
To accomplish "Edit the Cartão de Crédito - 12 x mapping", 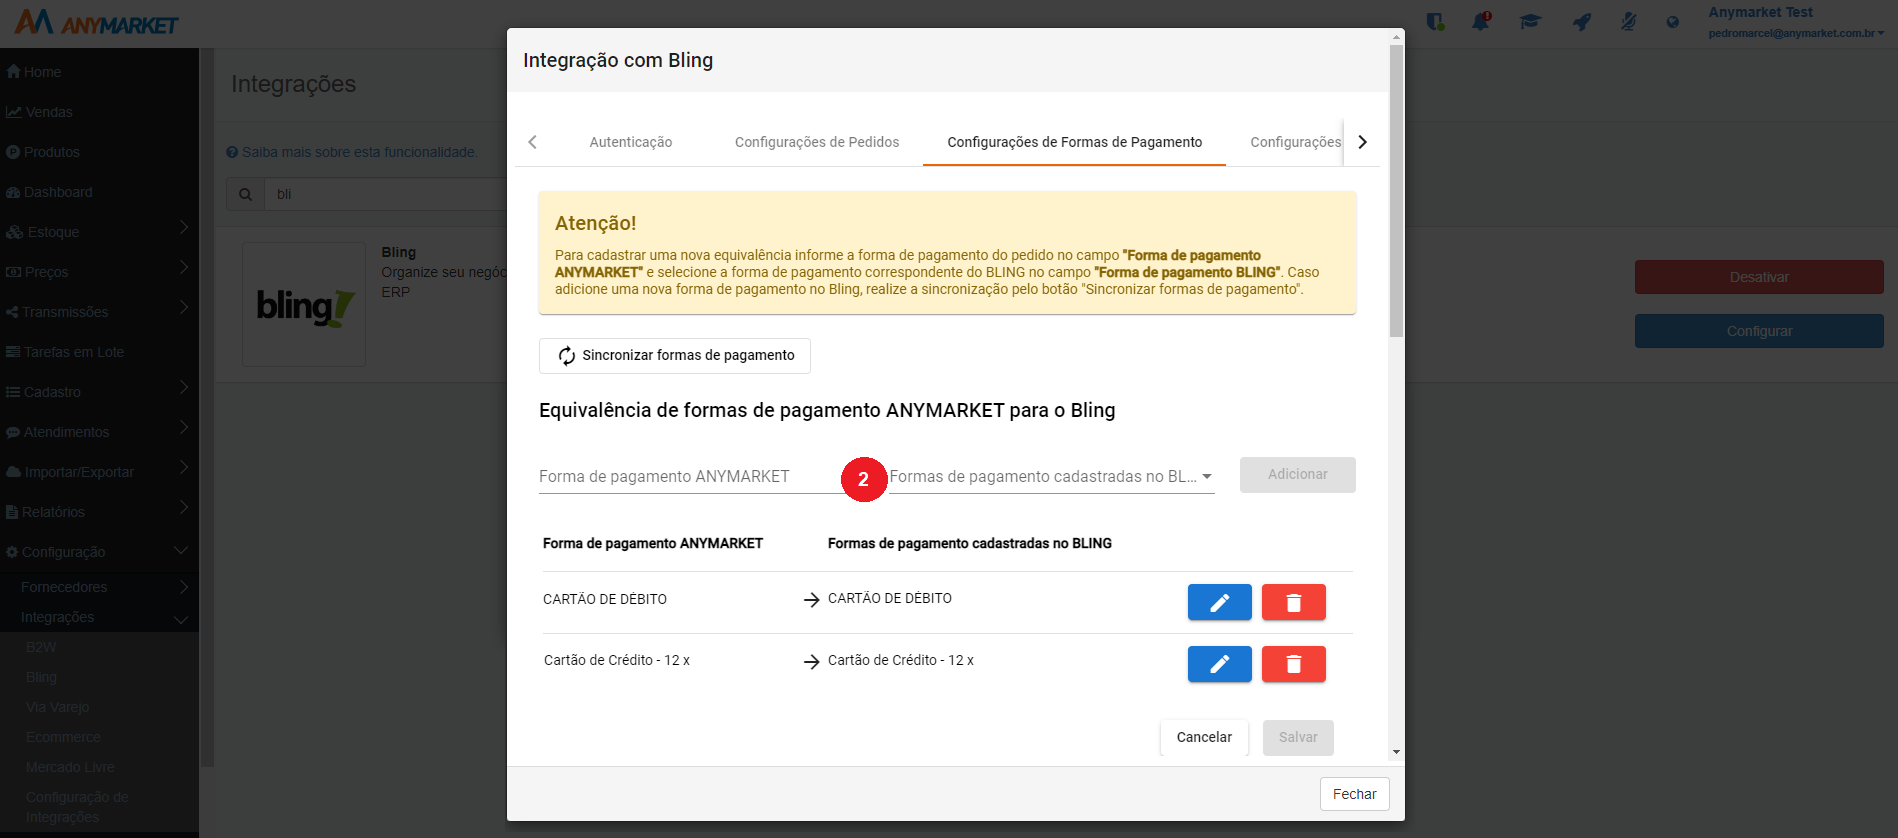I will pyautogui.click(x=1219, y=664).
